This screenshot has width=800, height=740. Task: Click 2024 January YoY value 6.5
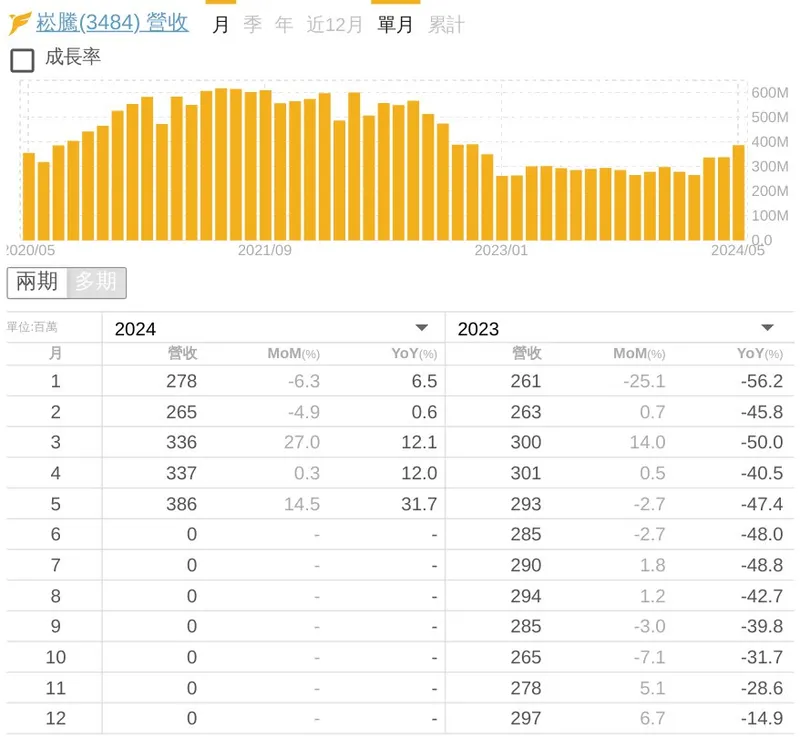[424, 381]
